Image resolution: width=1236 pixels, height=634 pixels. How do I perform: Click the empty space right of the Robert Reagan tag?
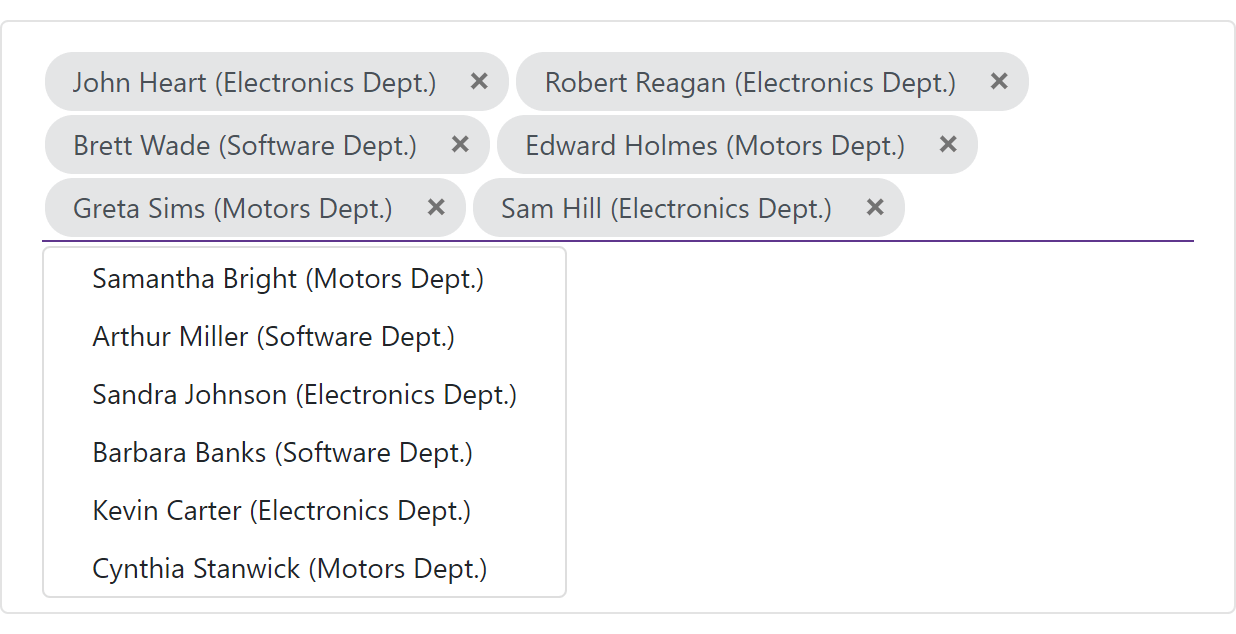click(1110, 82)
